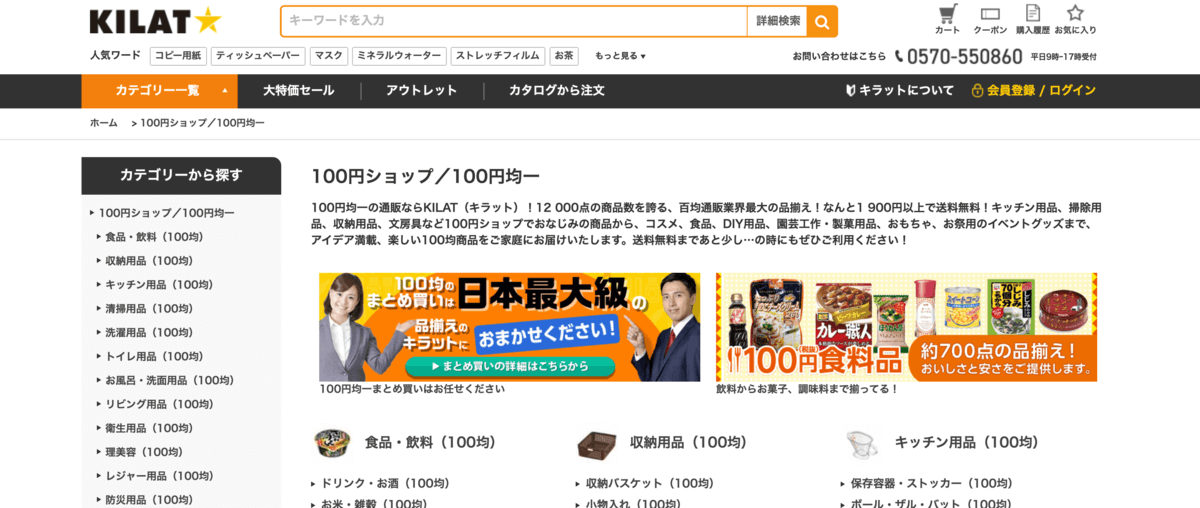
Task: Open the 大特価セール menu item
Action: pyautogui.click(x=299, y=91)
